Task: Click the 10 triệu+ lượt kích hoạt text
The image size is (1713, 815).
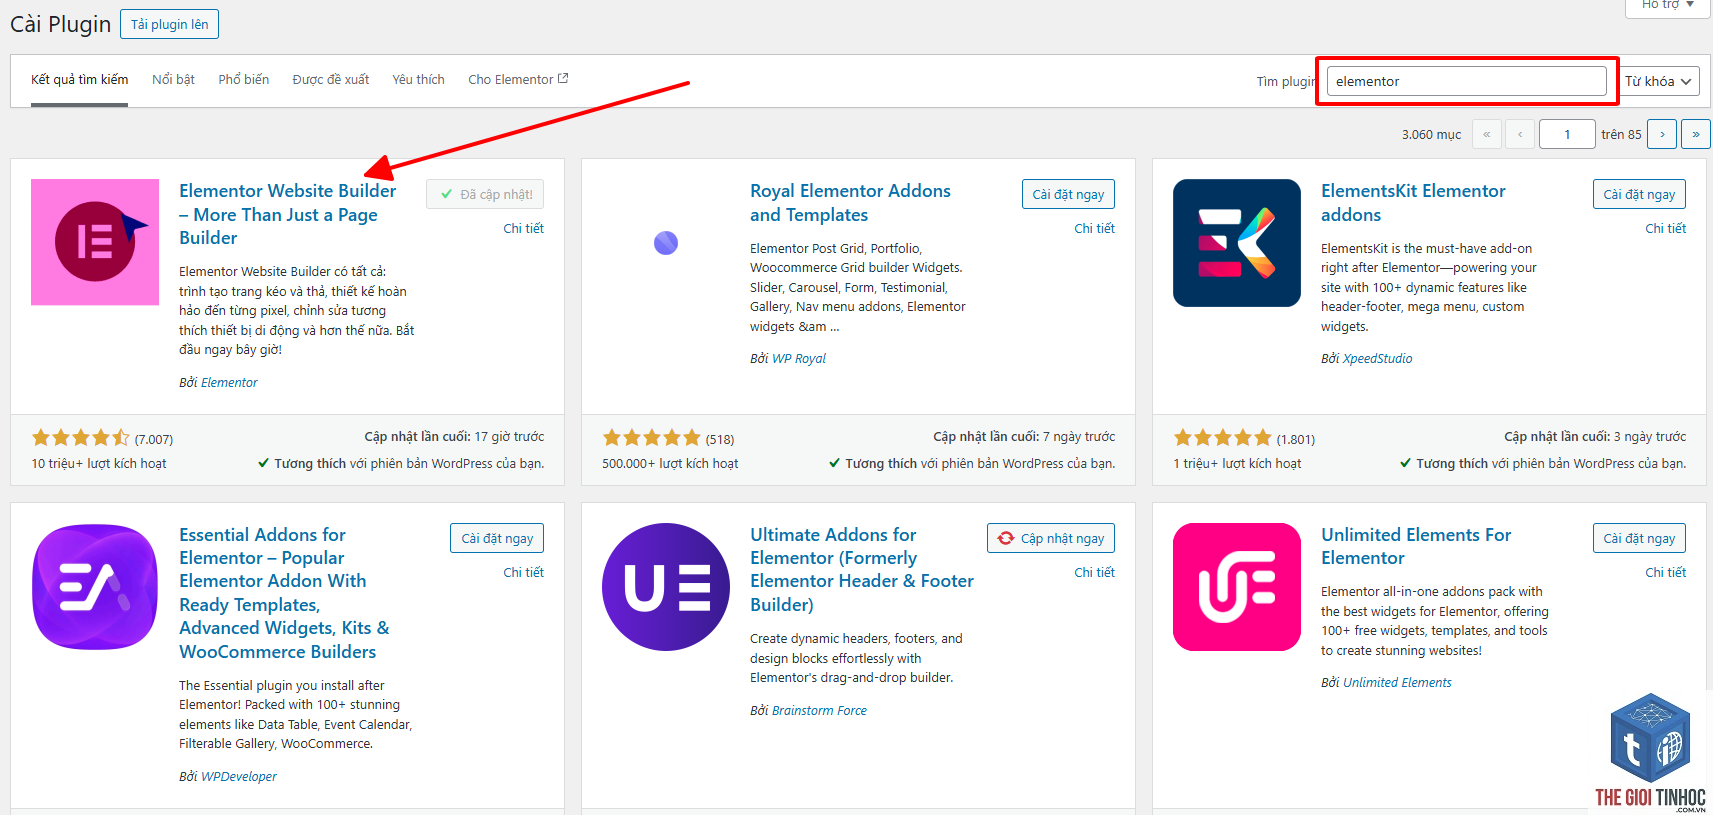Action: tap(99, 463)
